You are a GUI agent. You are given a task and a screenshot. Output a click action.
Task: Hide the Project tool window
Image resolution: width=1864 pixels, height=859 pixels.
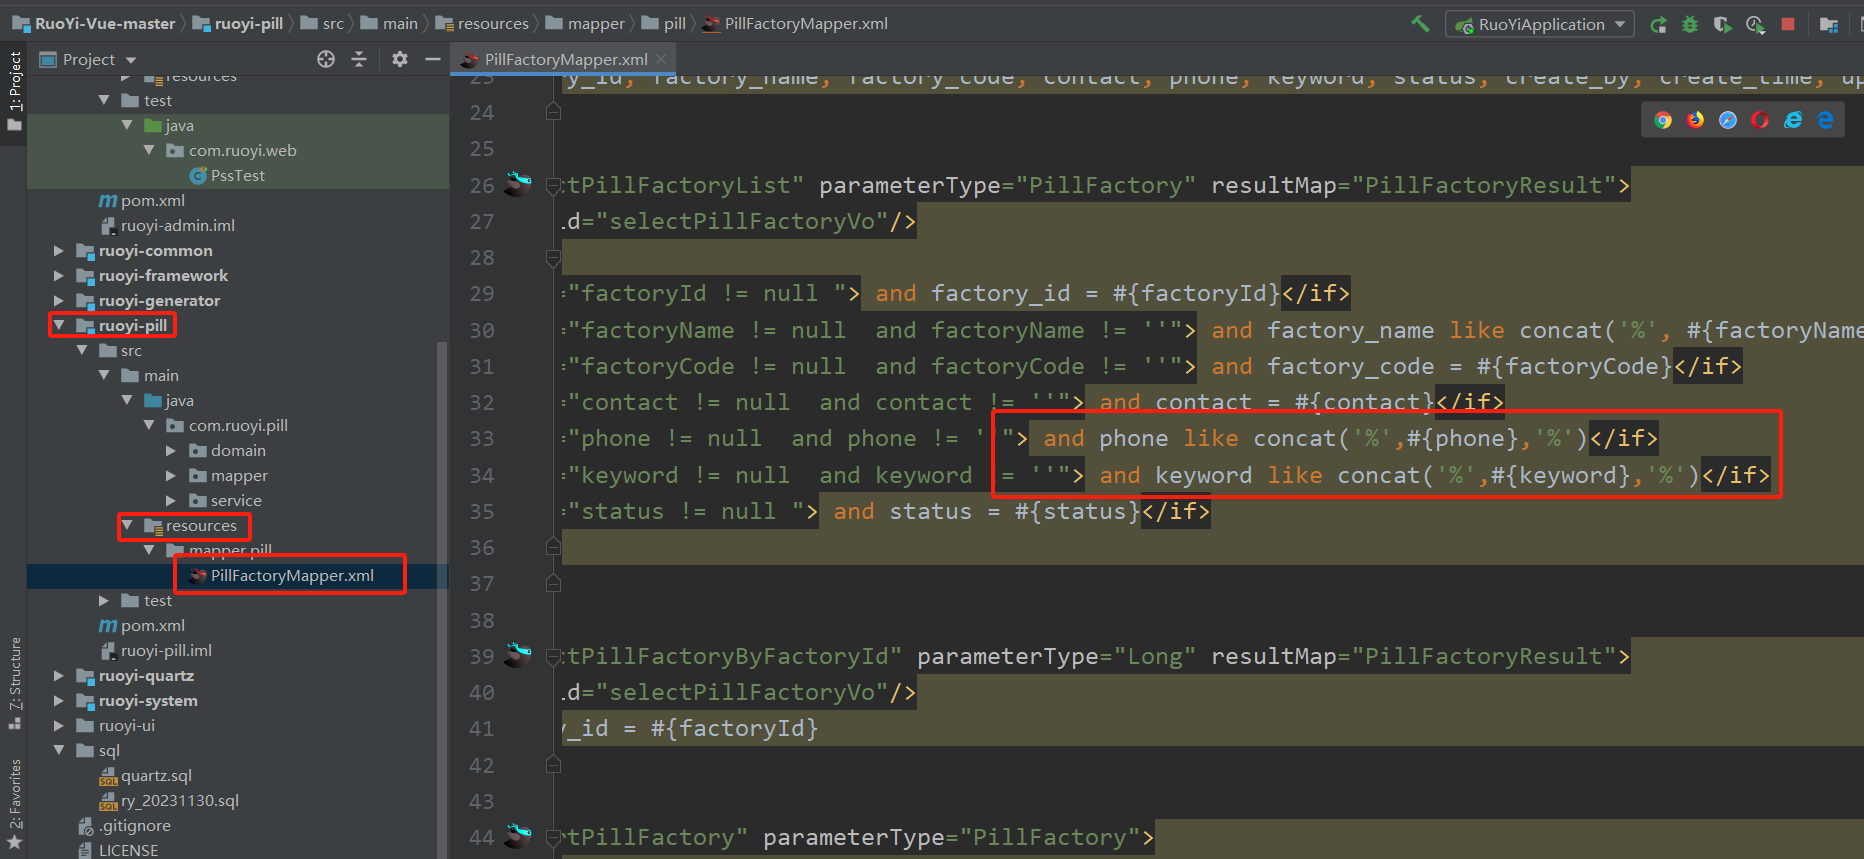click(433, 60)
